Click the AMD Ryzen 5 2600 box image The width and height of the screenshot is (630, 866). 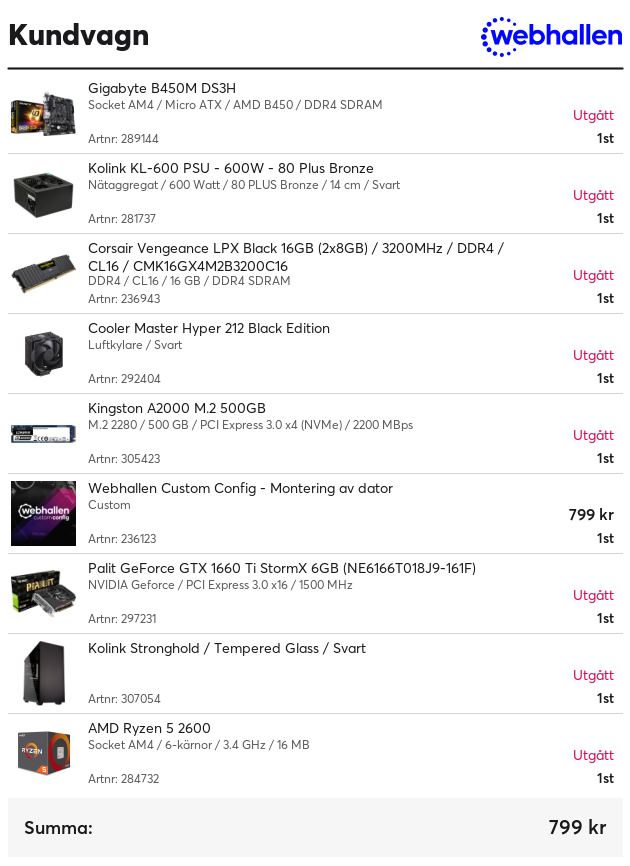point(43,753)
